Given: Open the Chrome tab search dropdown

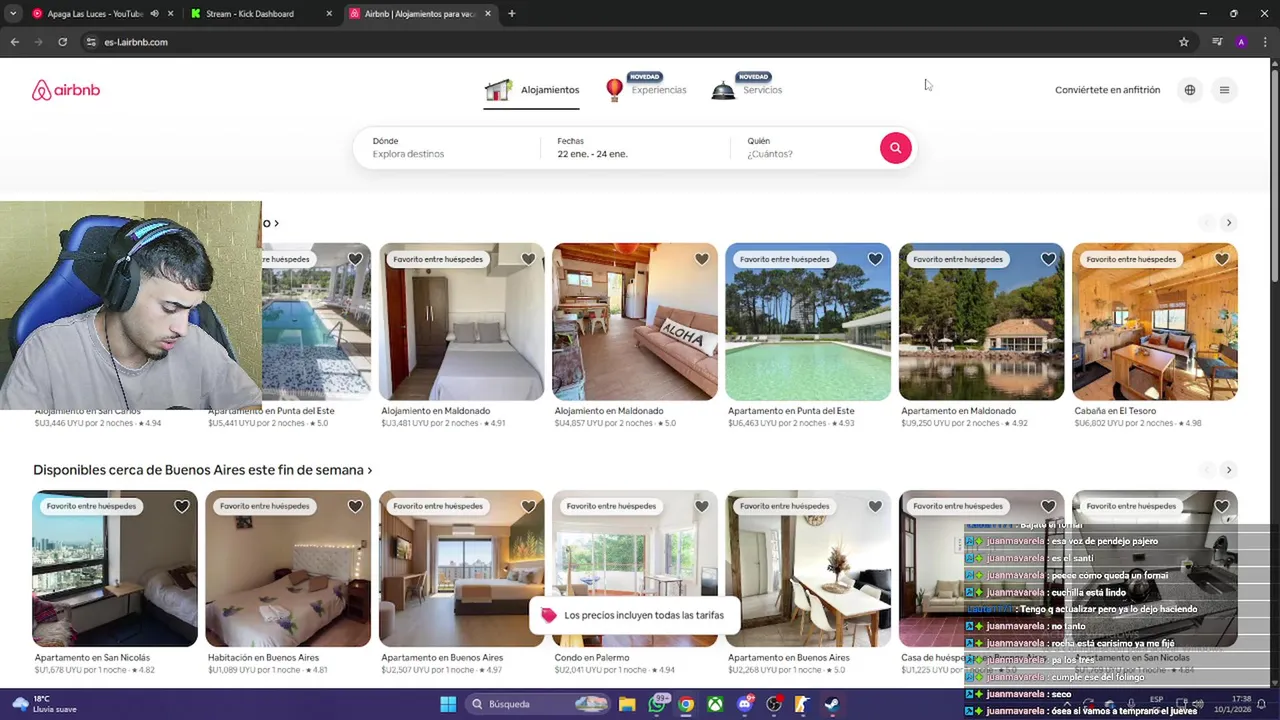Looking at the screenshot, I should (x=13, y=14).
